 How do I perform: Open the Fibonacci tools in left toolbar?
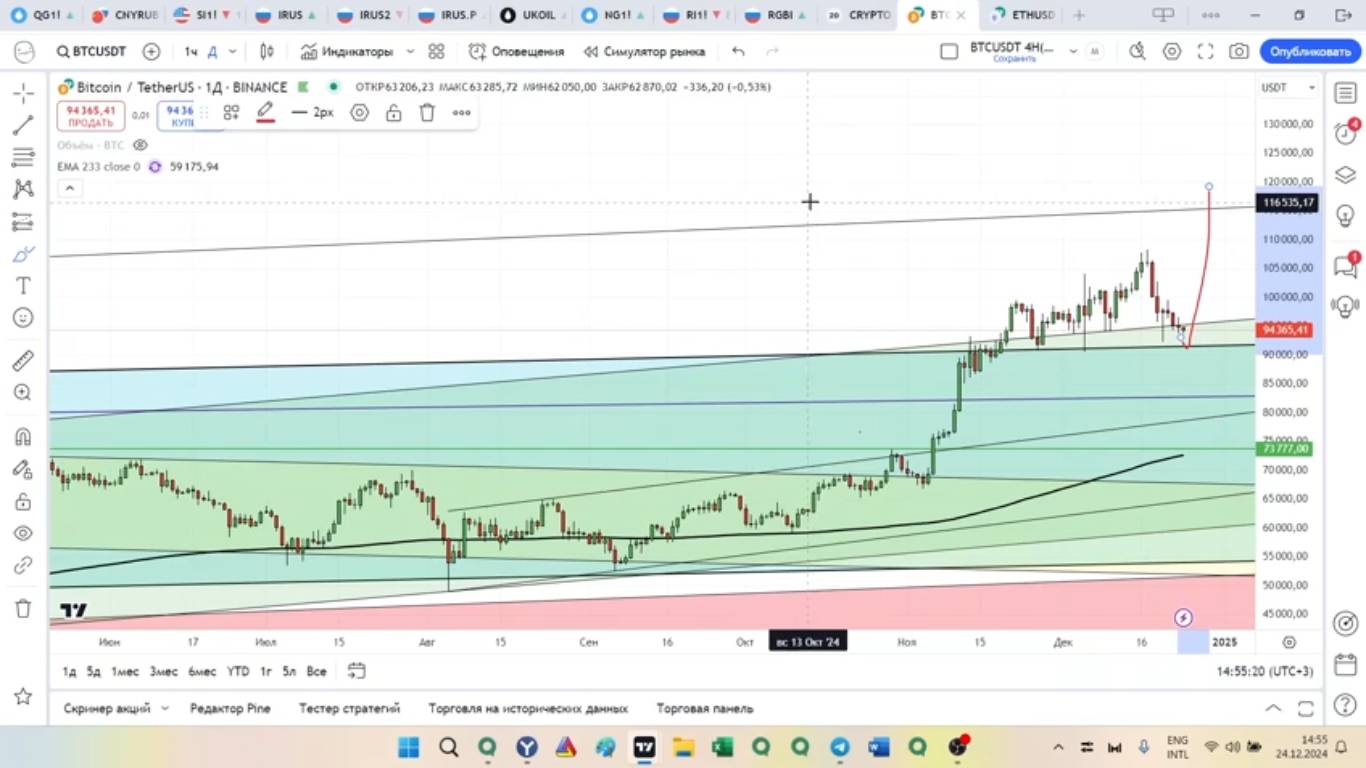[x=23, y=157]
